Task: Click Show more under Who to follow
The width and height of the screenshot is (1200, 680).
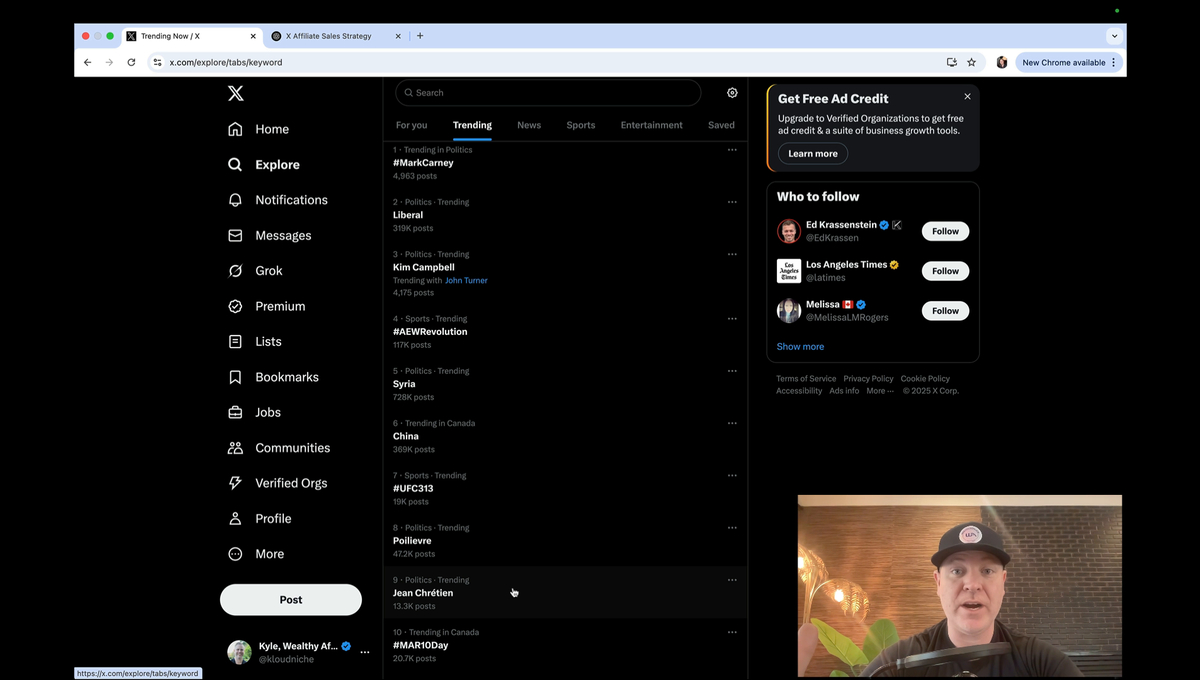Action: tap(800, 347)
